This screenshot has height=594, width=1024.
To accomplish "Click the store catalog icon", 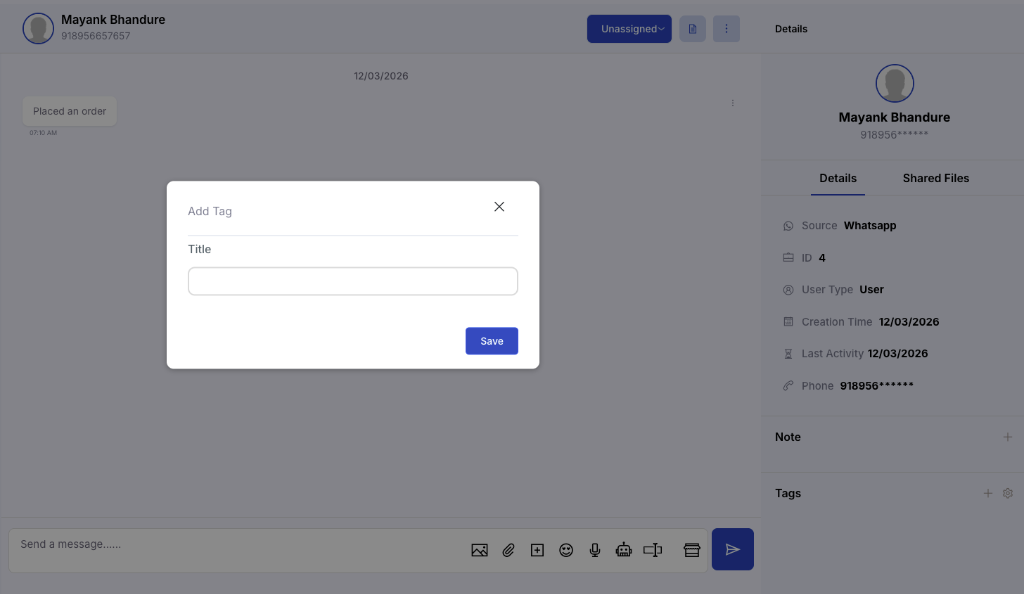I will [x=692, y=550].
